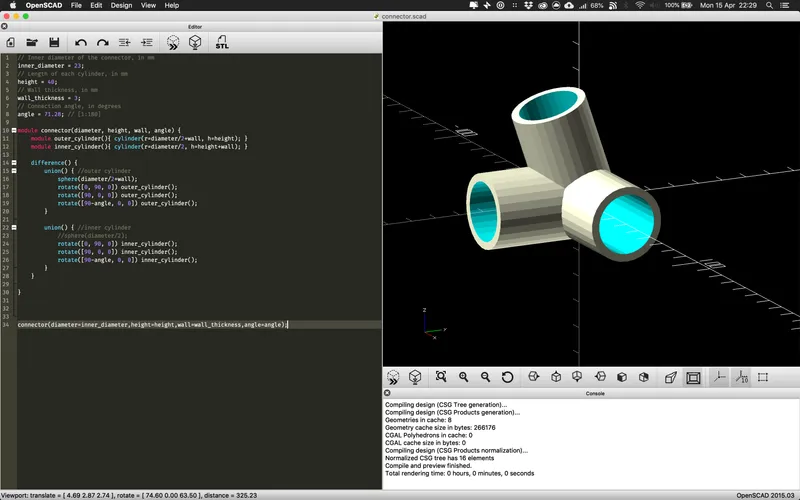Toggle Orthogonal projection
The image size is (800, 500).
(693, 378)
